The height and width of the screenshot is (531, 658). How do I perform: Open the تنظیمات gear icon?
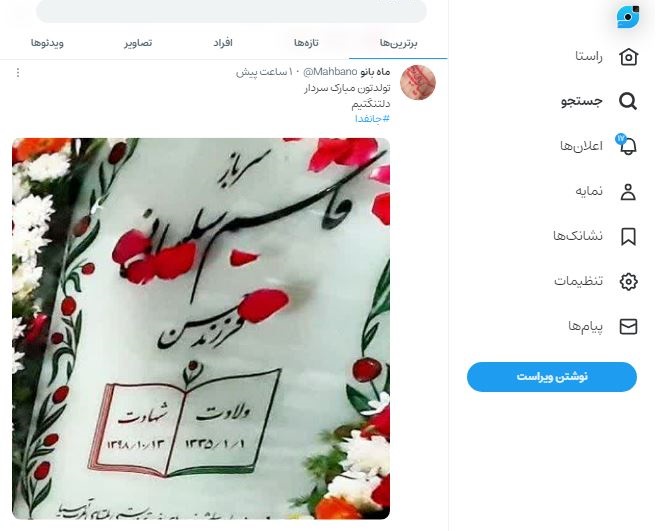[x=628, y=281]
